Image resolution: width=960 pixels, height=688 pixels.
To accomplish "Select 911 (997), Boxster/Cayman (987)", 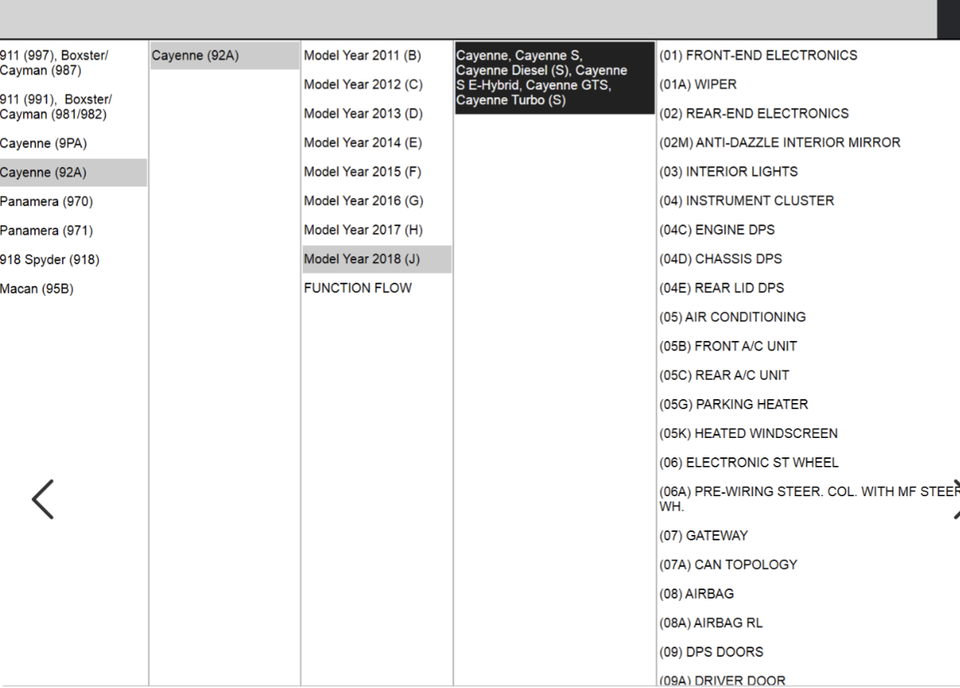I will [x=54, y=63].
